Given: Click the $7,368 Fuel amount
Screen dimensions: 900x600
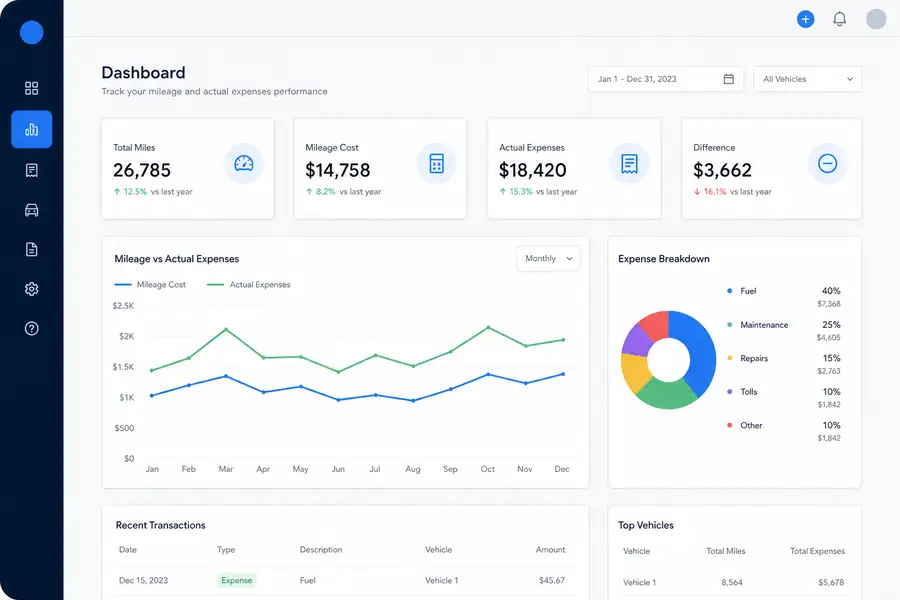Looking at the screenshot, I should click(x=829, y=304).
